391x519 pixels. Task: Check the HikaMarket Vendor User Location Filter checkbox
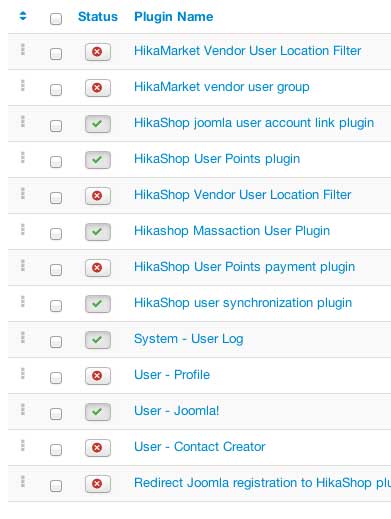point(56,54)
